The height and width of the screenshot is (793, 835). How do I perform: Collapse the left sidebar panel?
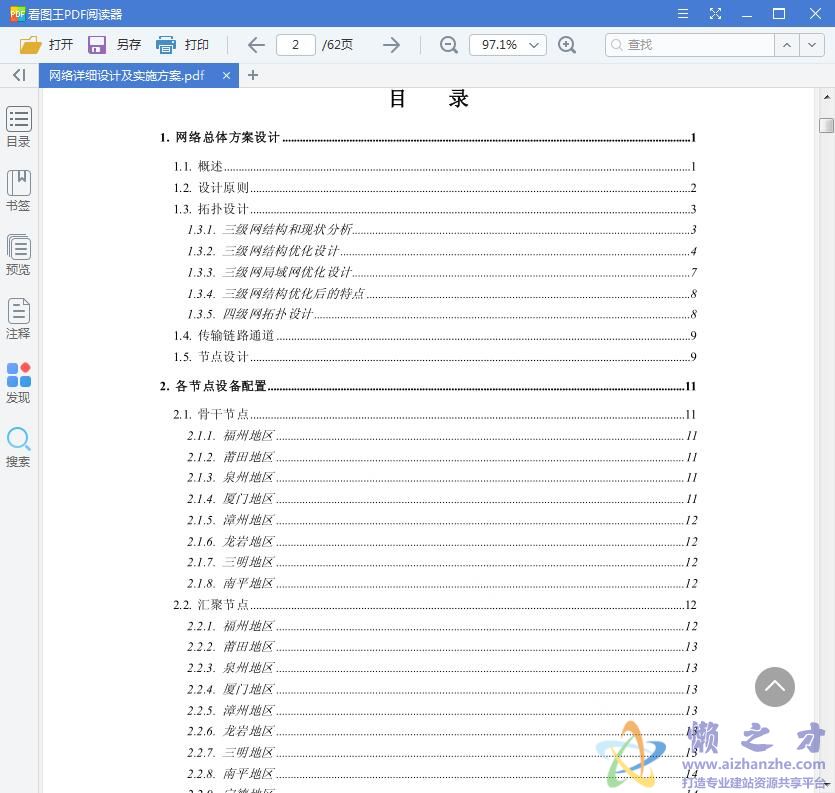tap(17, 75)
